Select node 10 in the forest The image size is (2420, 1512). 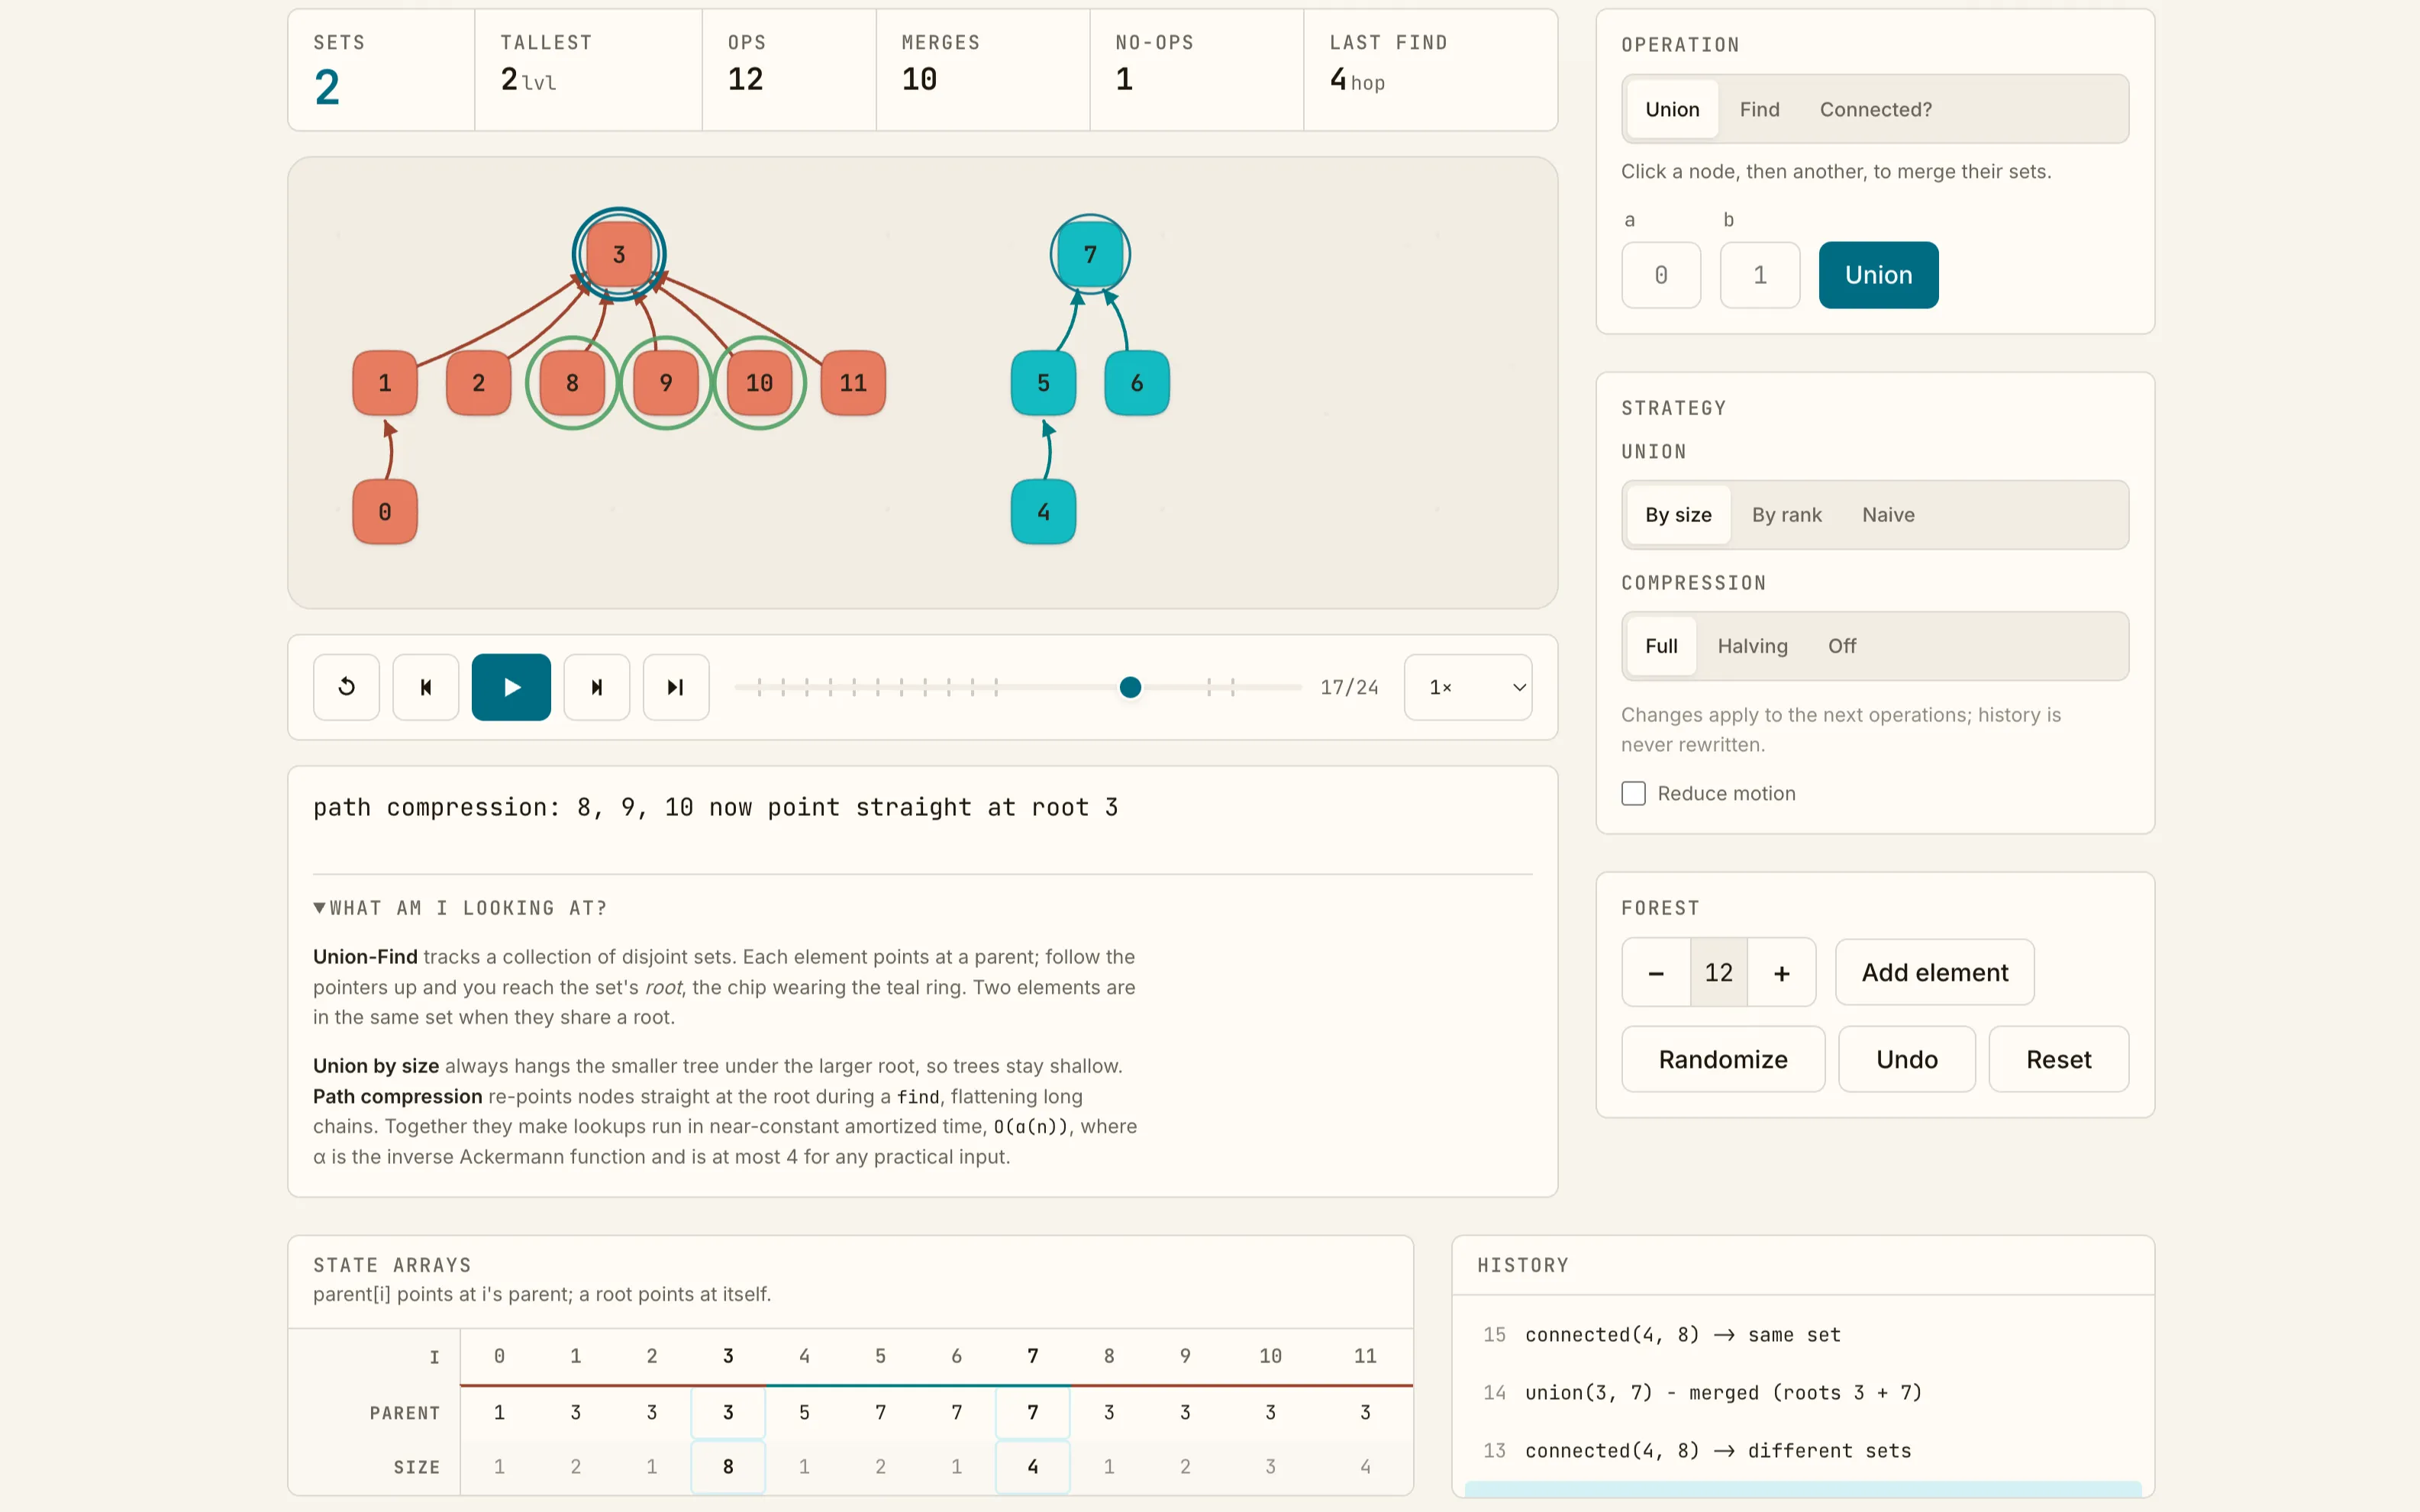point(759,383)
